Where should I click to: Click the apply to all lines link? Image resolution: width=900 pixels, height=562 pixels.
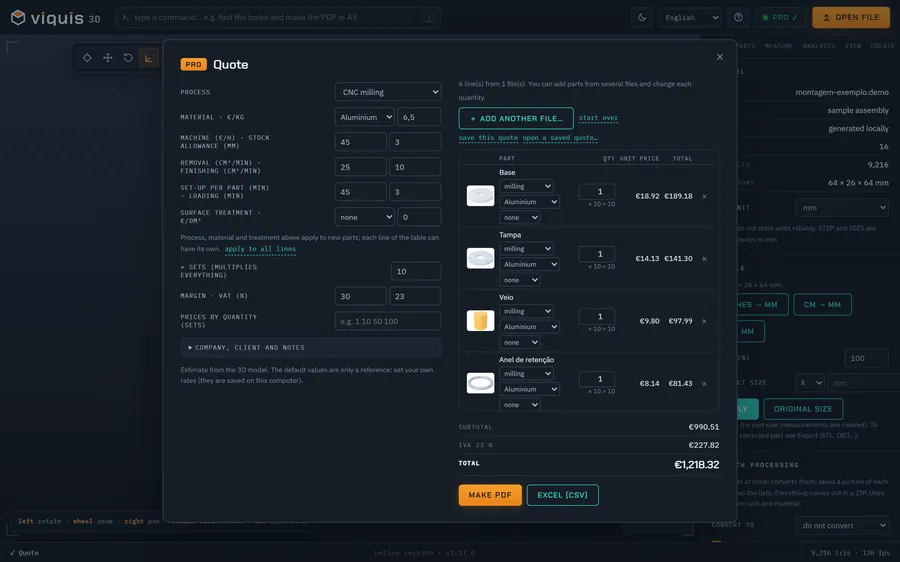click(x=260, y=249)
